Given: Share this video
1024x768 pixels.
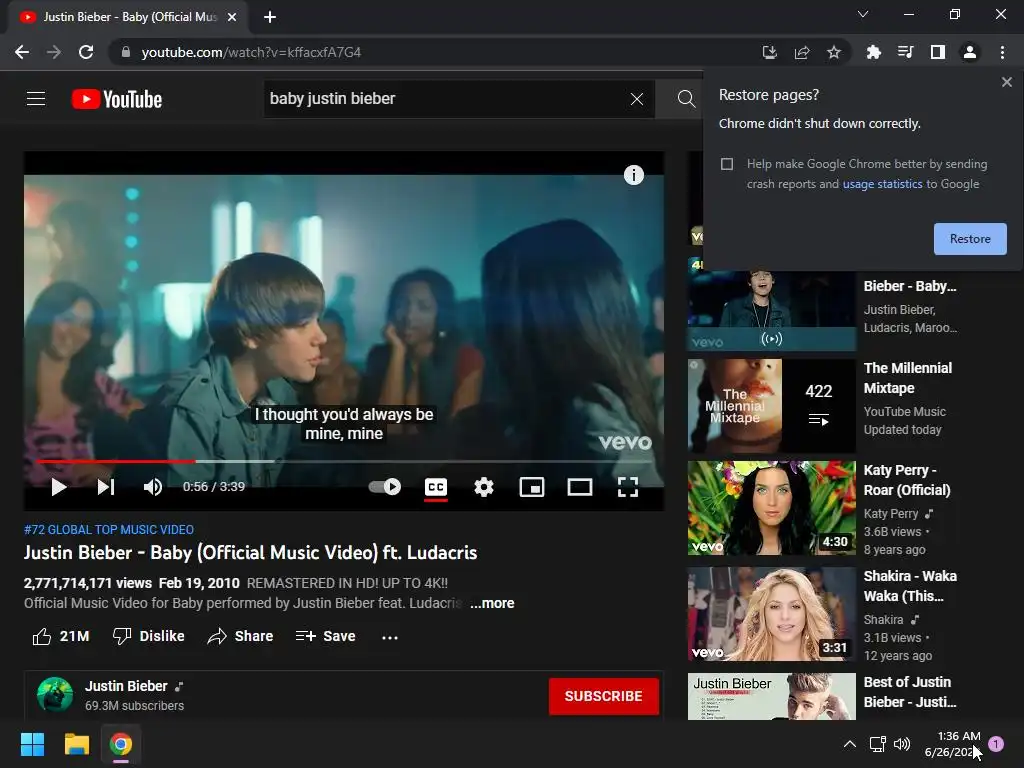Looking at the screenshot, I should click(x=240, y=636).
